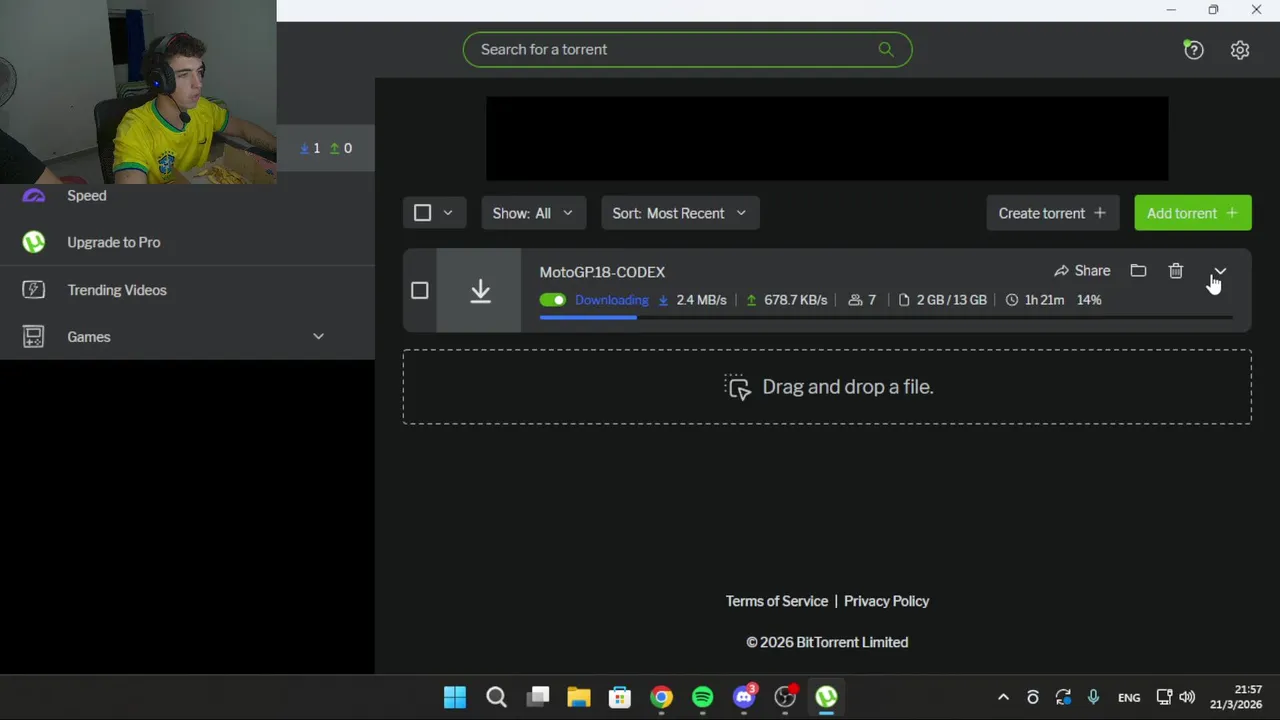Open the Windows Start menu
1280x720 pixels.
(x=455, y=697)
